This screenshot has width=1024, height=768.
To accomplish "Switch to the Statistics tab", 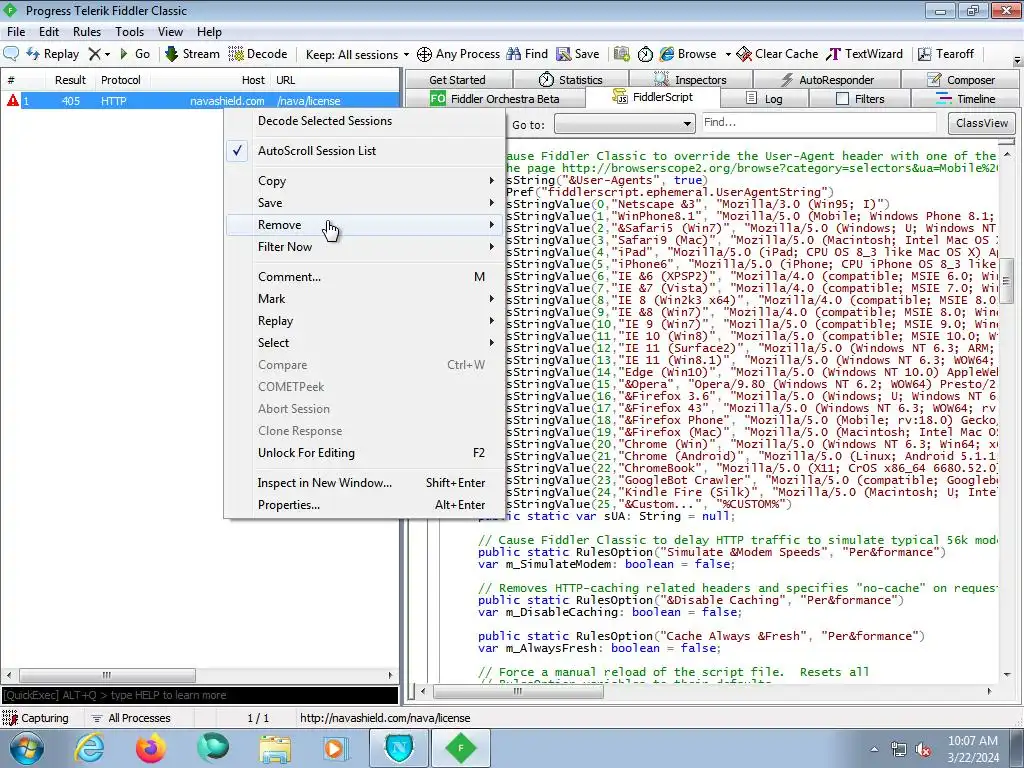I will pyautogui.click(x=571, y=80).
